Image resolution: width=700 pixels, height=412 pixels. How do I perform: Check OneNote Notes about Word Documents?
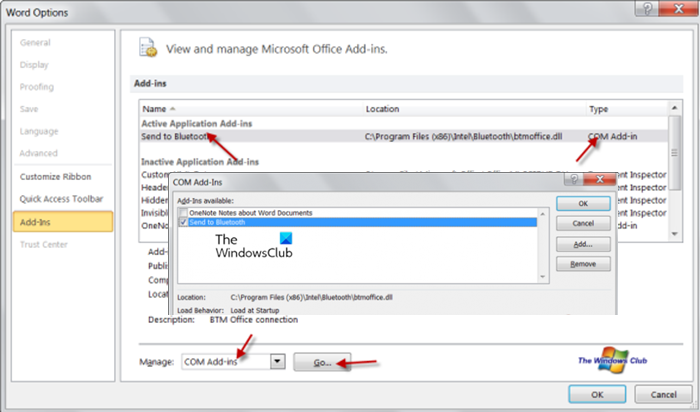click(x=183, y=213)
